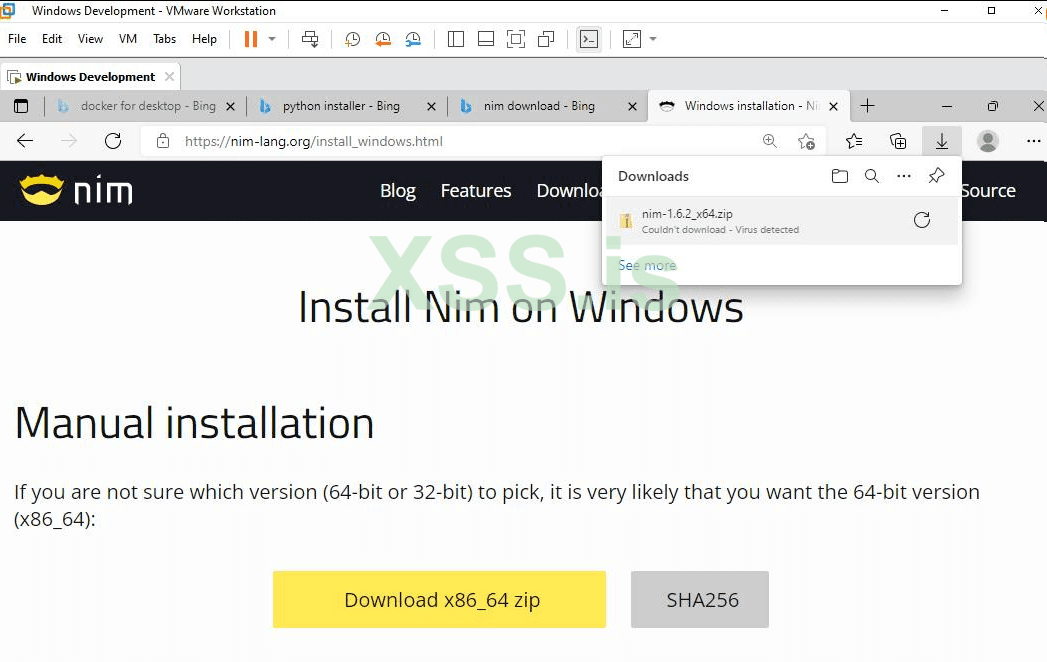
Task: Click the Nim crown logo
Action: [x=41, y=190]
